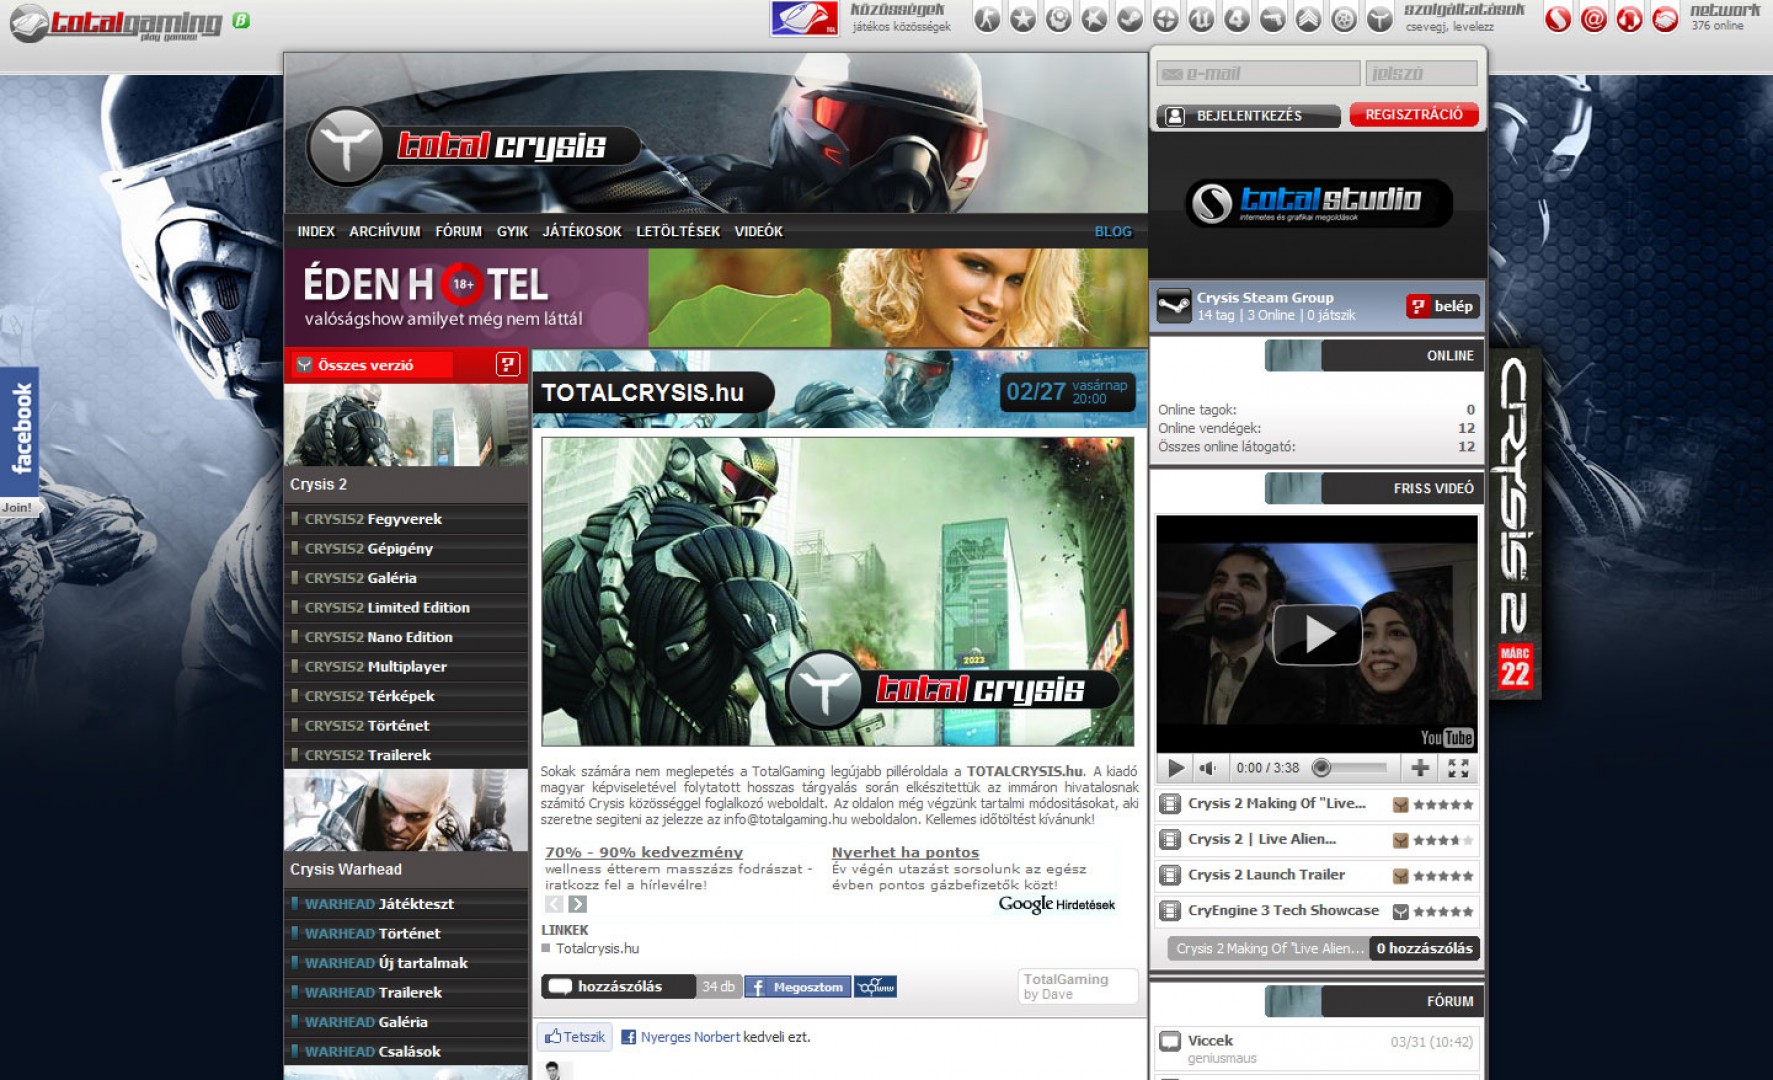Click the red REGISZTRÁCIÓ button
This screenshot has height=1080, width=1773.
click(1413, 115)
